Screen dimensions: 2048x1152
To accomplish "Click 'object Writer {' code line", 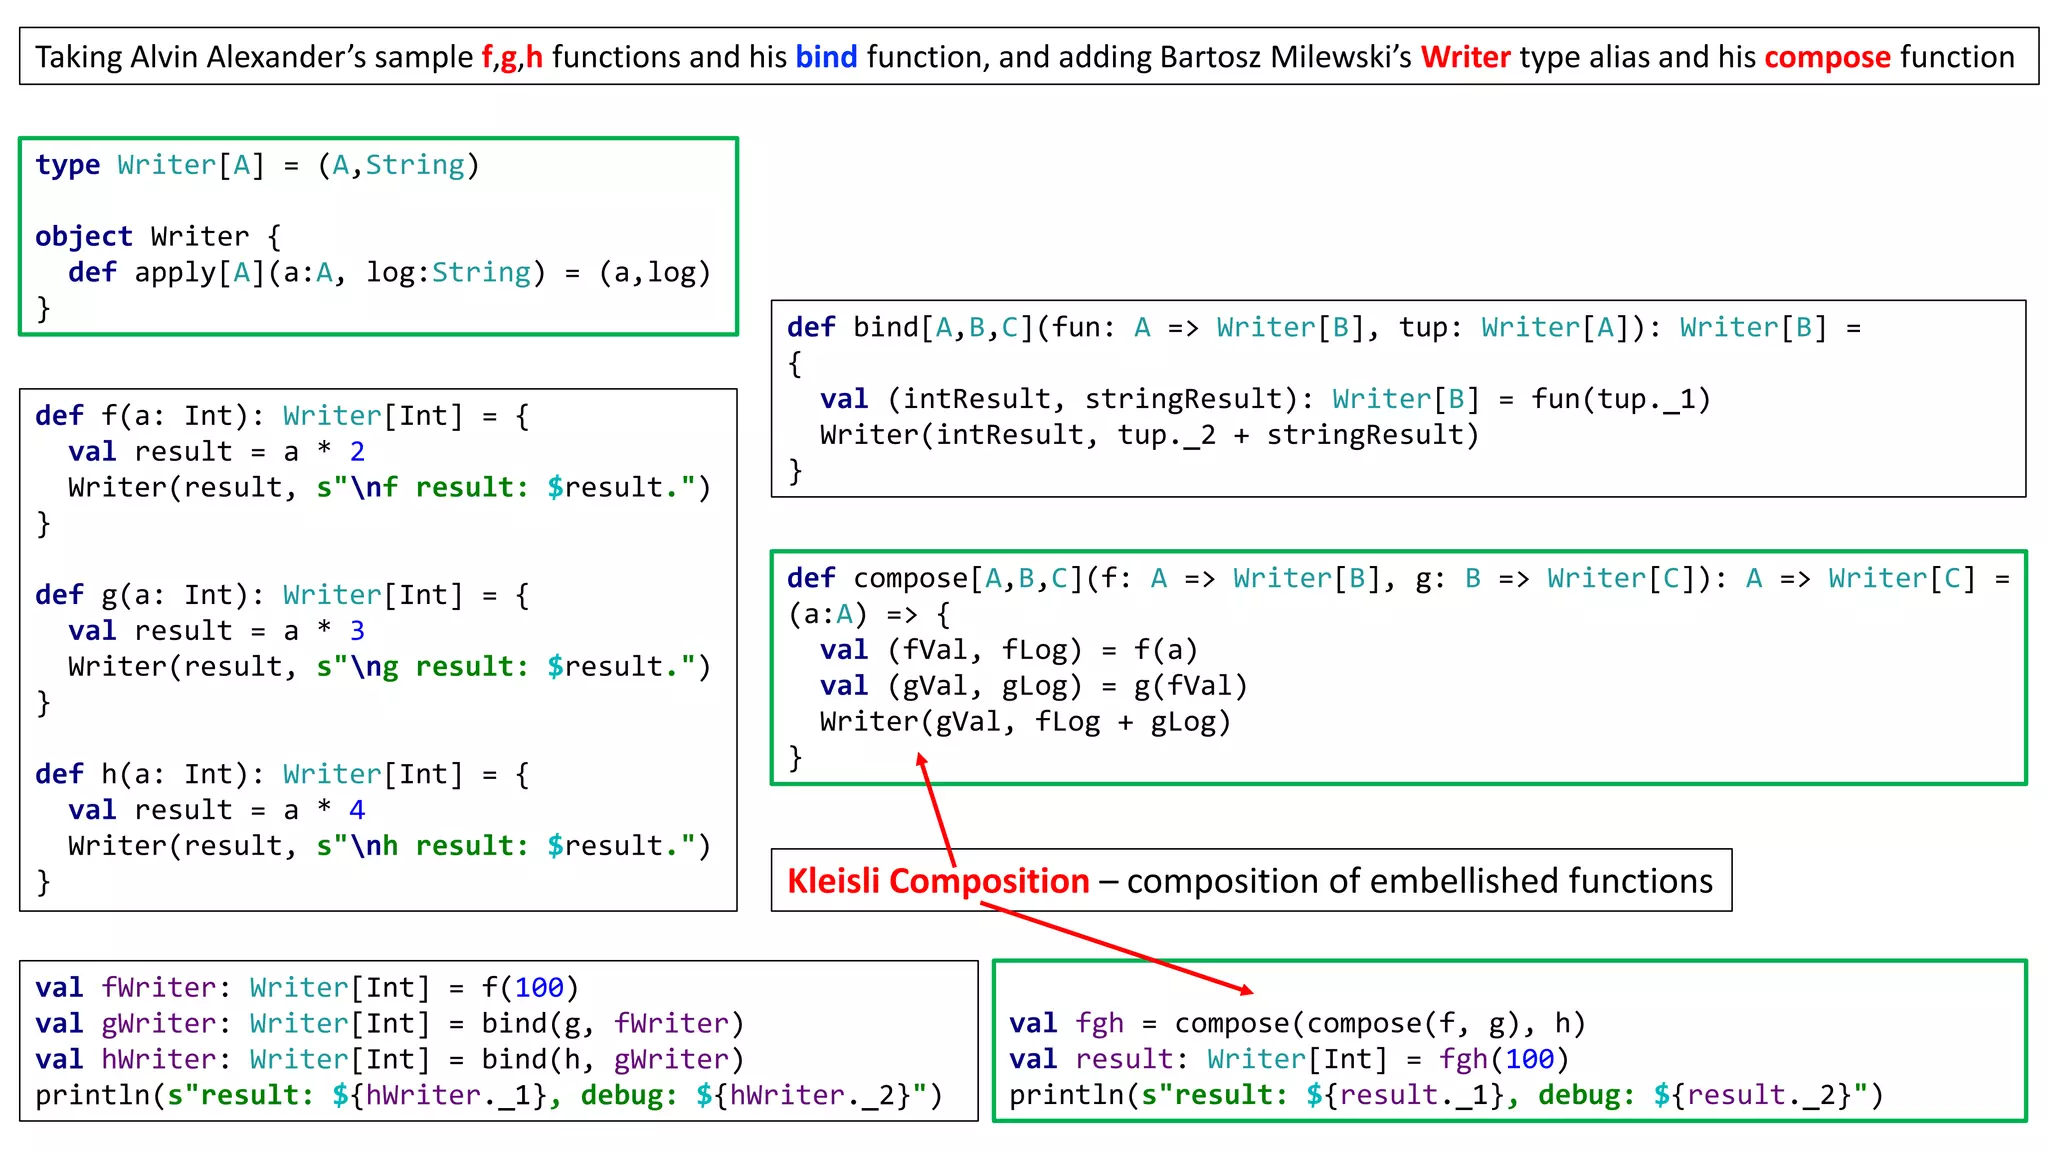I will (158, 237).
